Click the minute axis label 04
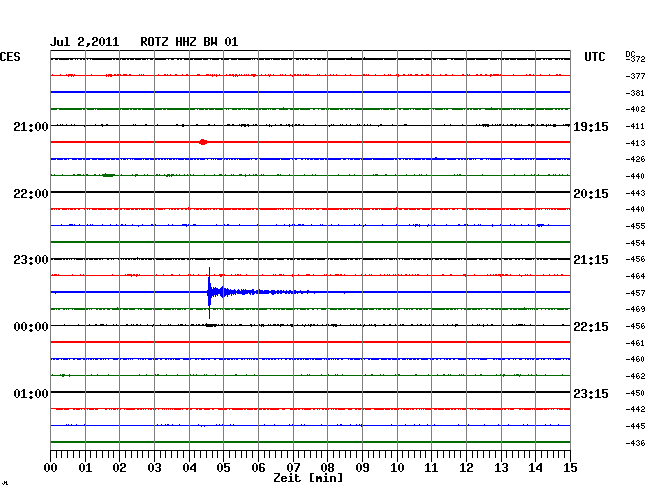This screenshot has height=494, width=650. coord(189,467)
